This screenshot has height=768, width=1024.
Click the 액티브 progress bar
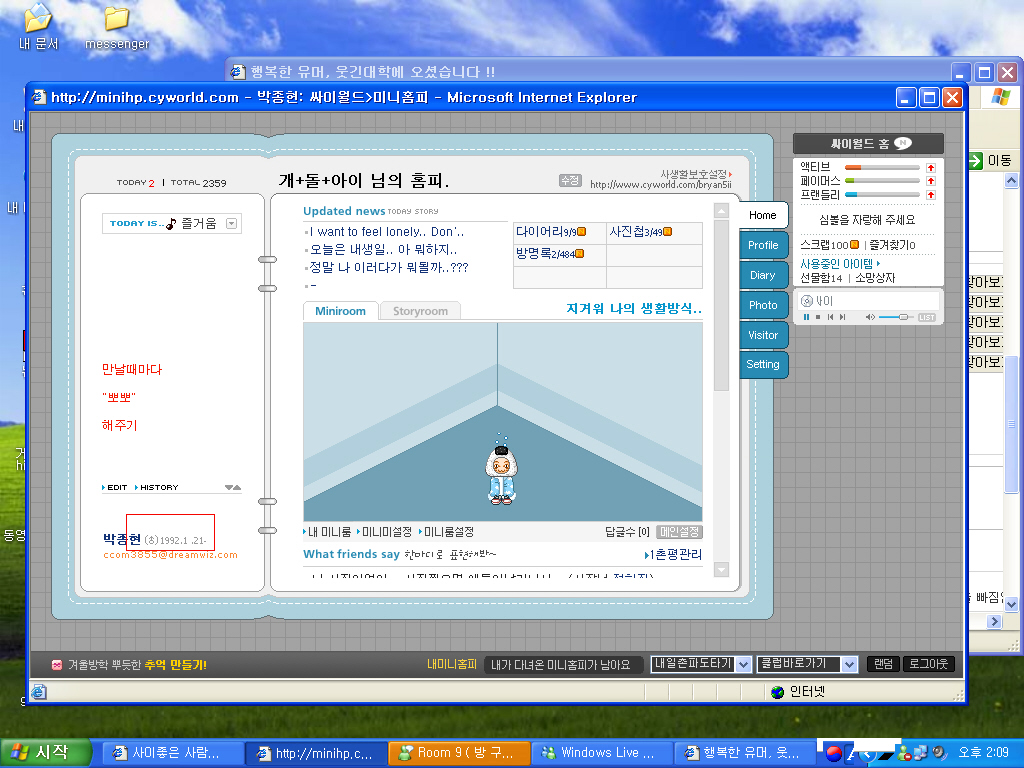pyautogui.click(x=882, y=168)
